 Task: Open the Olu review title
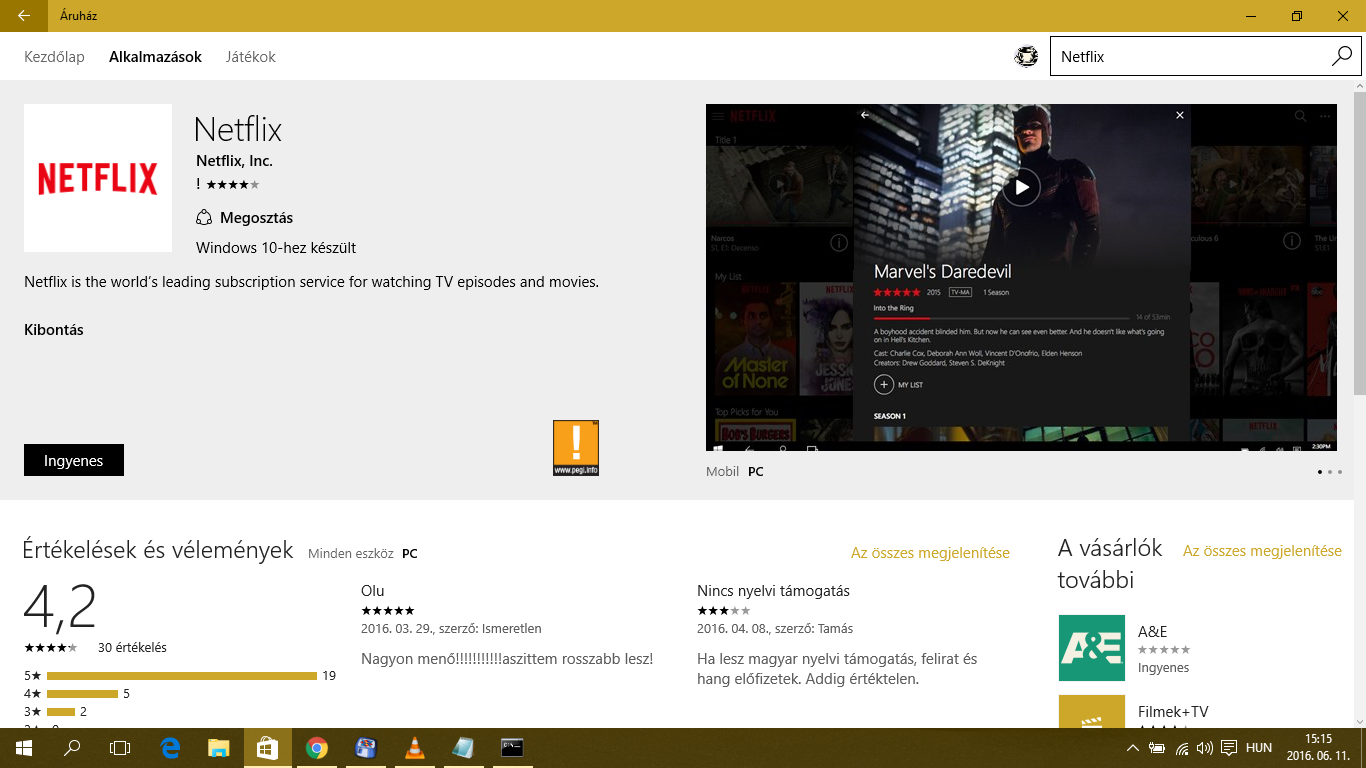pyautogui.click(x=373, y=591)
